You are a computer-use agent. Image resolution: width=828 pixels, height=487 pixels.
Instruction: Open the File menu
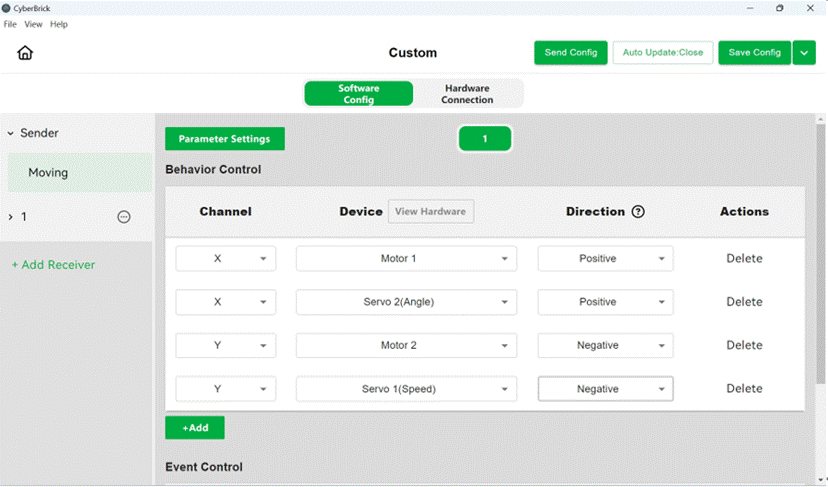tap(10, 24)
